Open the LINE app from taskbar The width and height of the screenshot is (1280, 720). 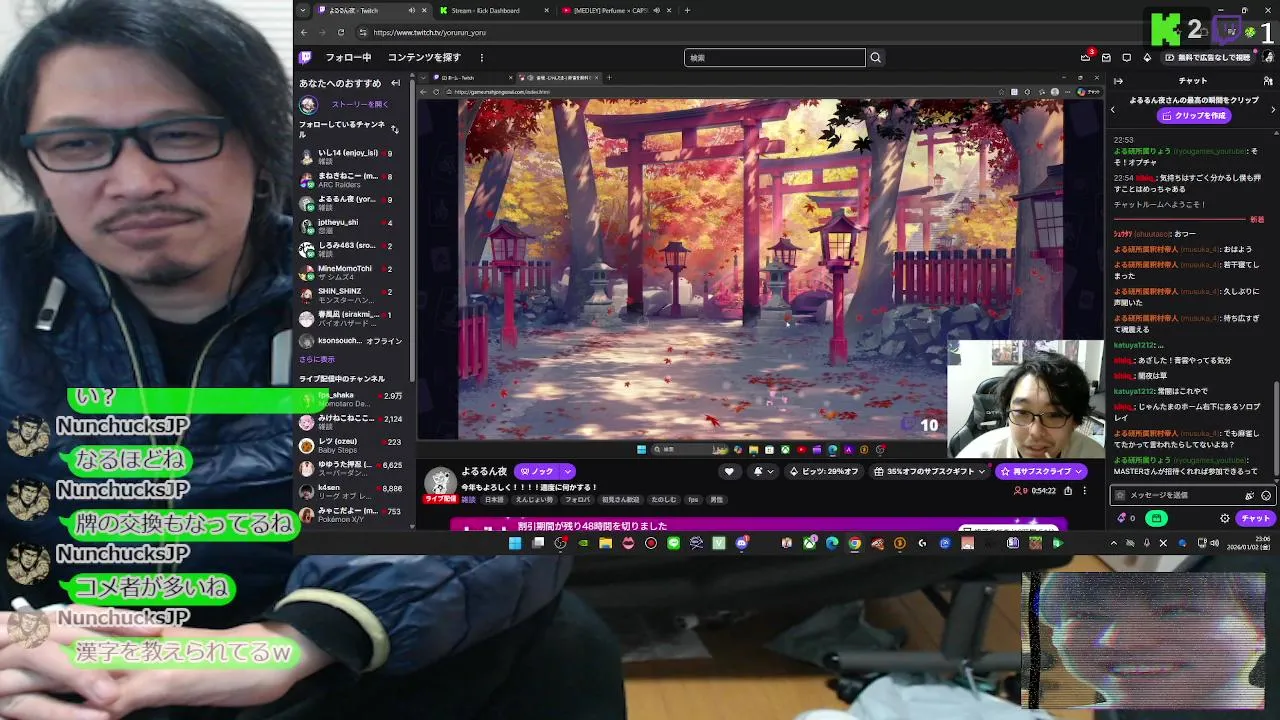(673, 543)
